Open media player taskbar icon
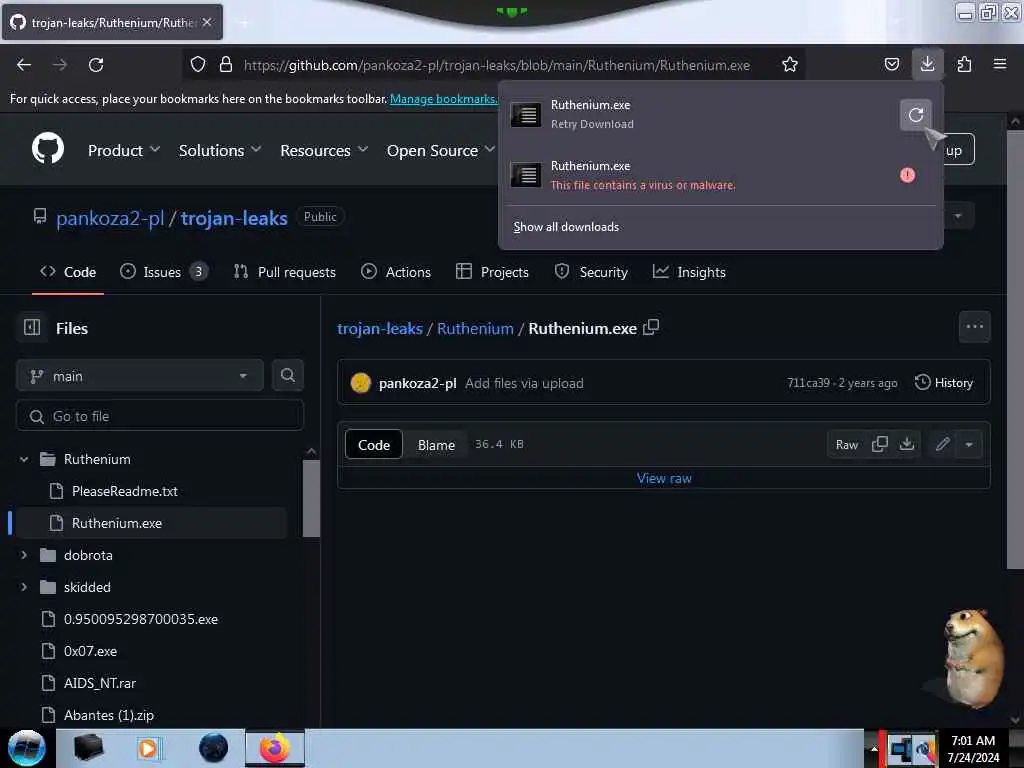Screen dimensions: 1024x768 [x=148, y=748]
